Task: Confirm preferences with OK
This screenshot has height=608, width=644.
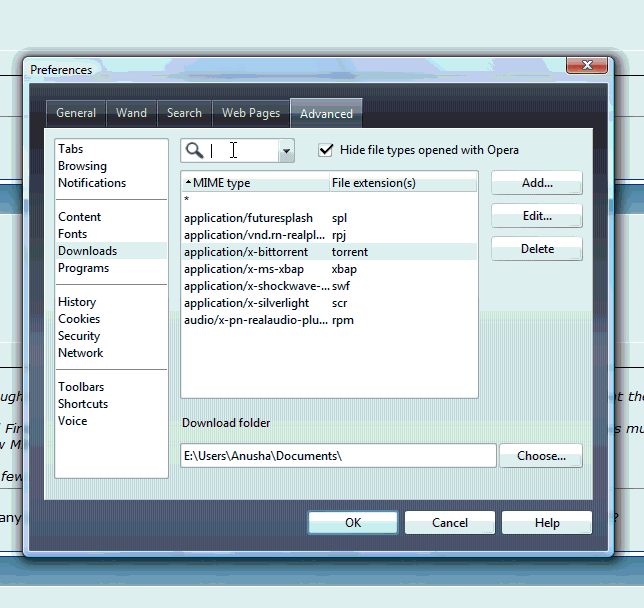Action: (x=353, y=523)
